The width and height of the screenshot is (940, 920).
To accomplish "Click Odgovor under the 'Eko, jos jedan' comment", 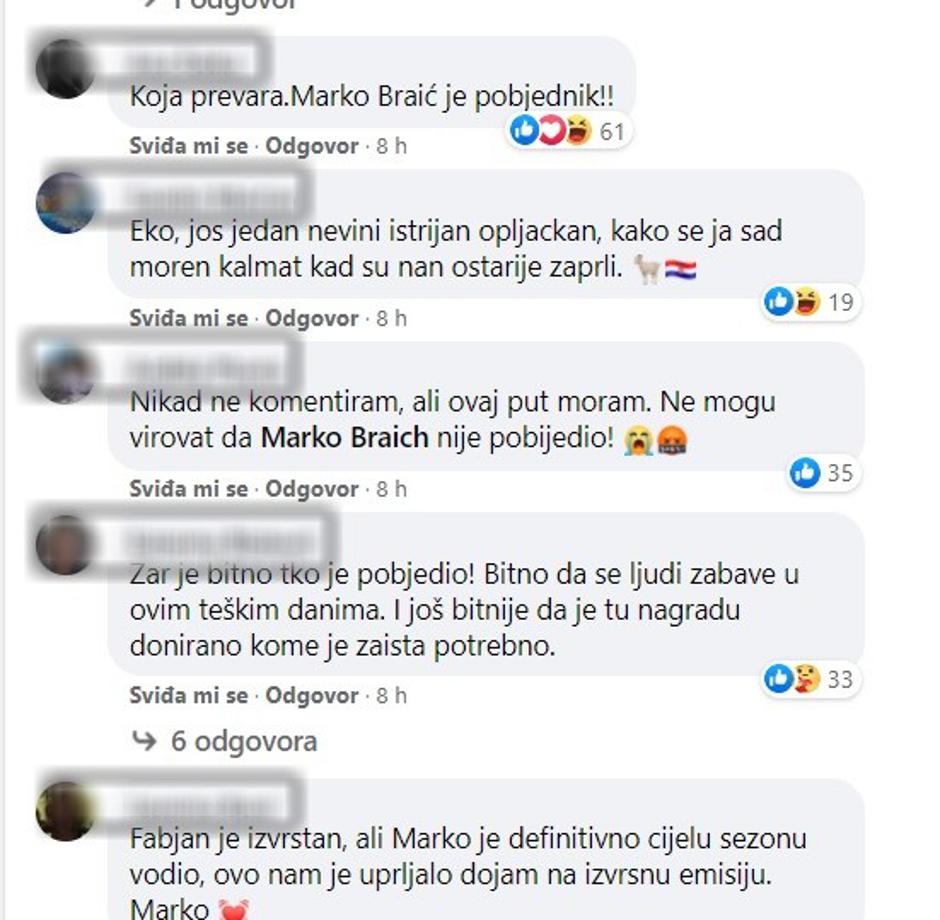I will tap(312, 318).
